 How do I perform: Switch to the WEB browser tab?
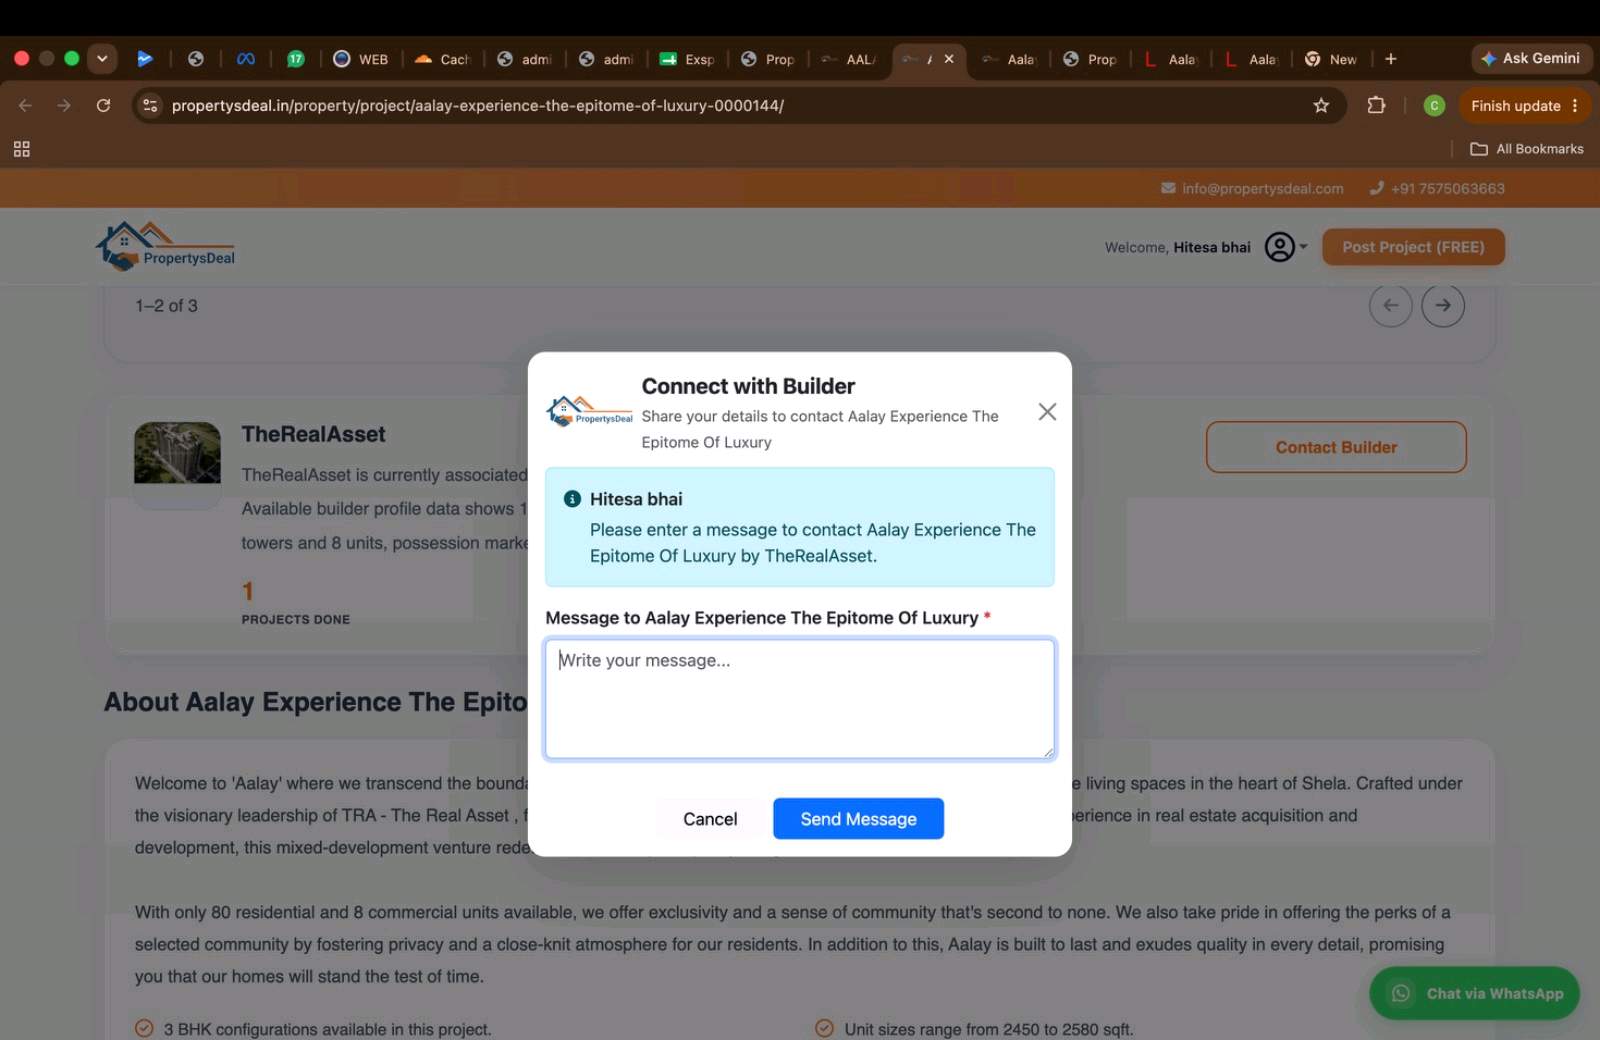361,59
